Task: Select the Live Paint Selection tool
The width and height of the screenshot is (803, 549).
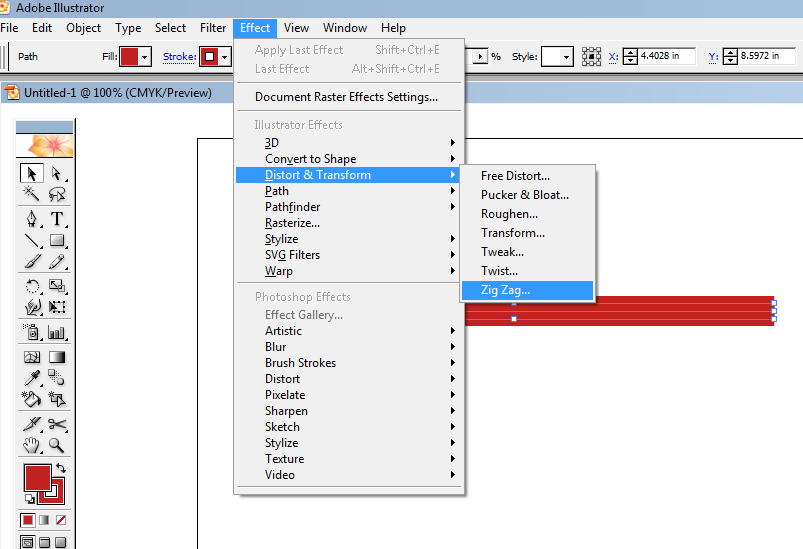Action: [x=57, y=399]
